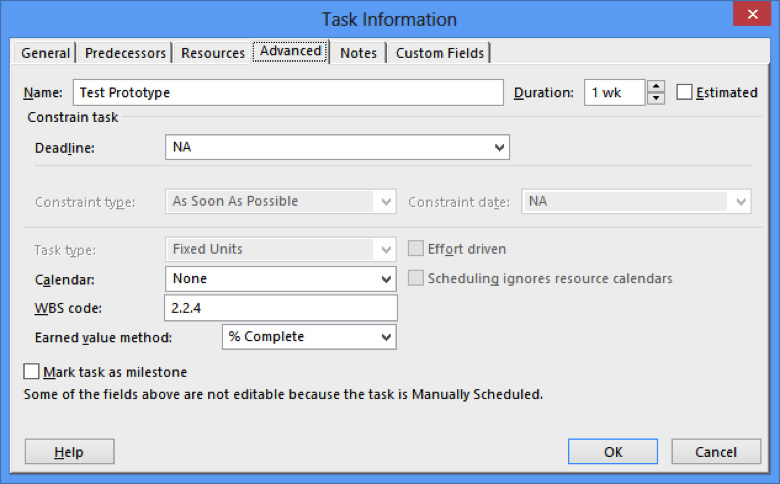Decrease duration with the down arrow
The width and height of the screenshot is (780, 484).
(656, 98)
